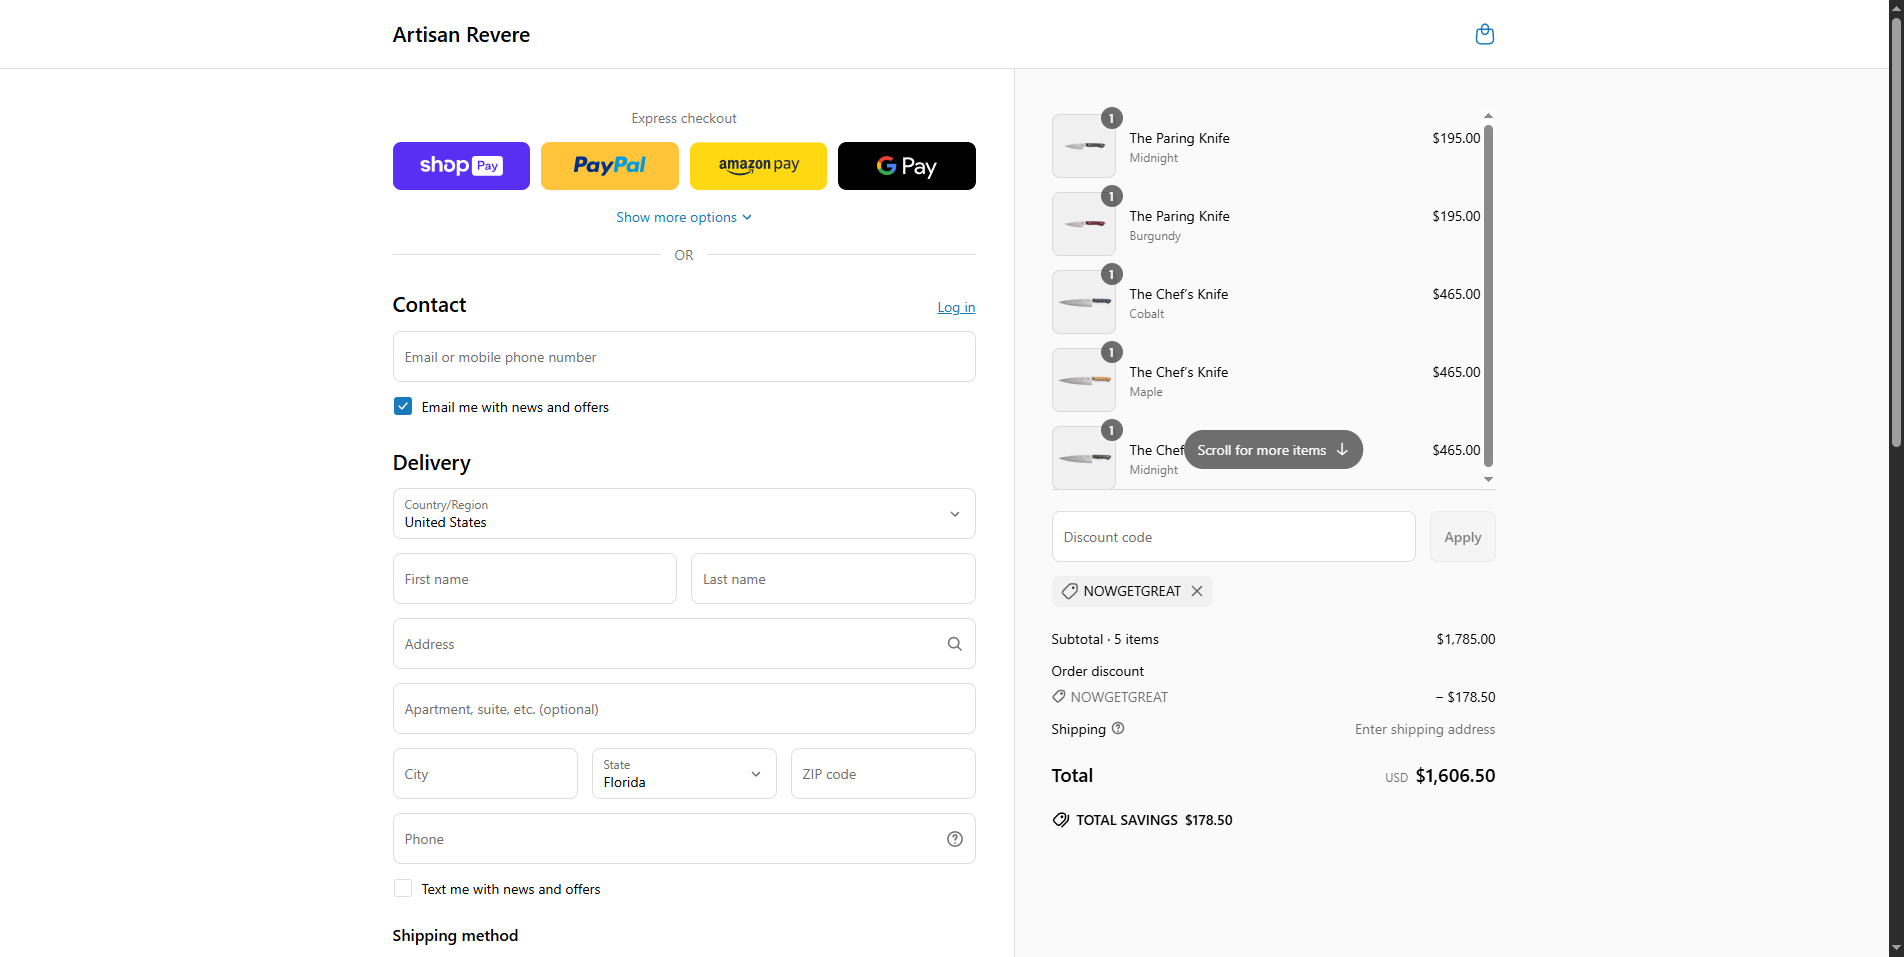
Task: Click the Paring Knife Midnight thumbnail
Action: coord(1084,146)
